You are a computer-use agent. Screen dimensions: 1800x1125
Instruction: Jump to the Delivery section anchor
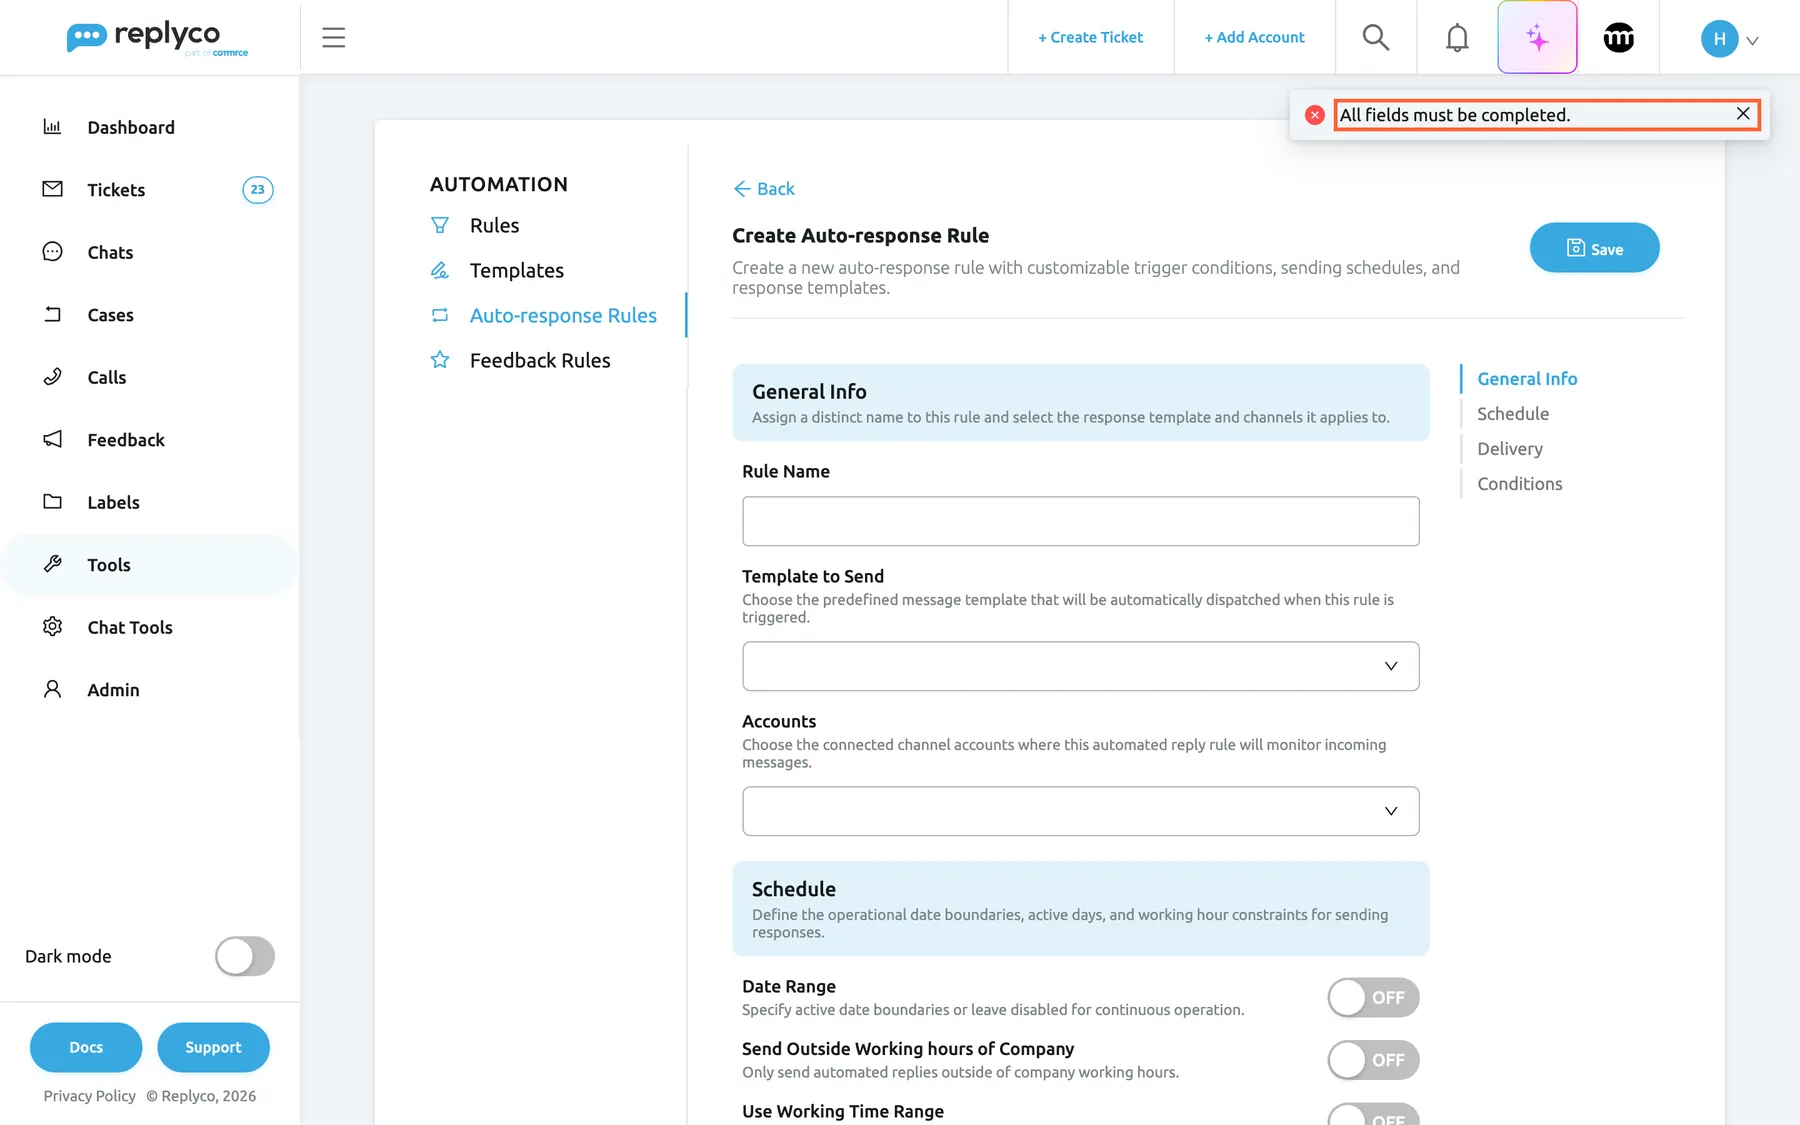pos(1509,449)
